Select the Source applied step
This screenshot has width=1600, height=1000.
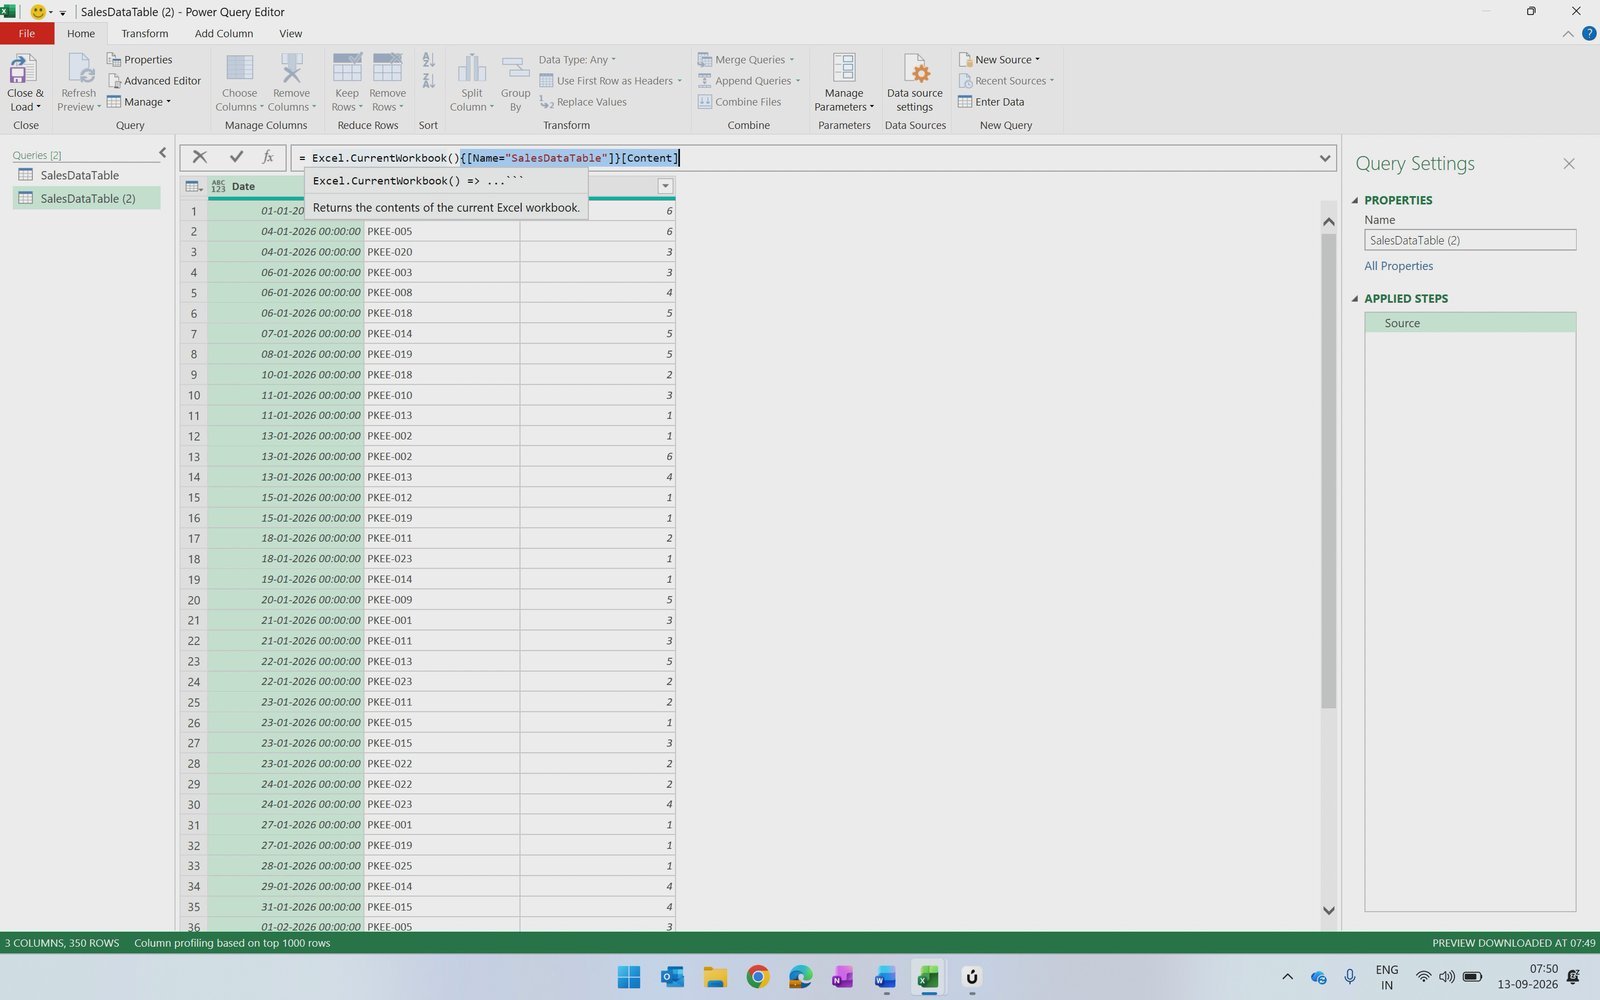(x=1470, y=323)
